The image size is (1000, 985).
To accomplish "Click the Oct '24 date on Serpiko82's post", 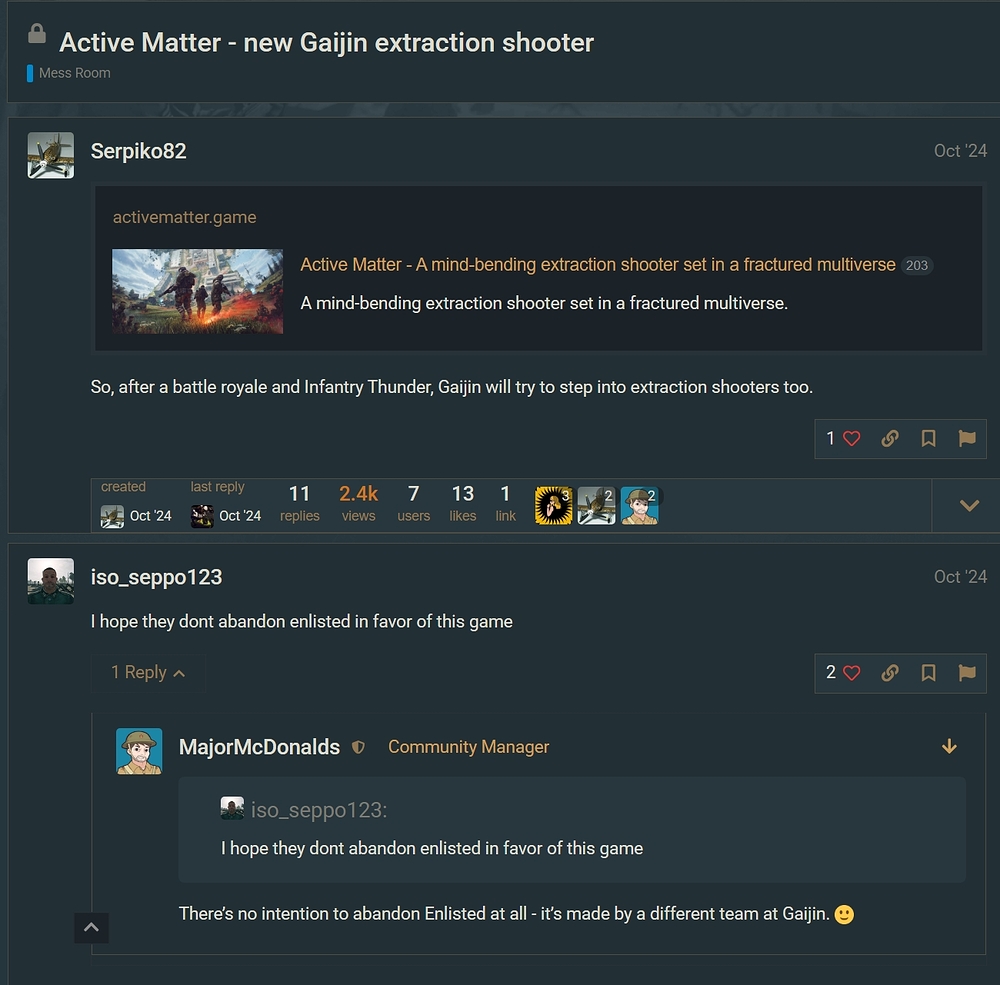I will (960, 151).
